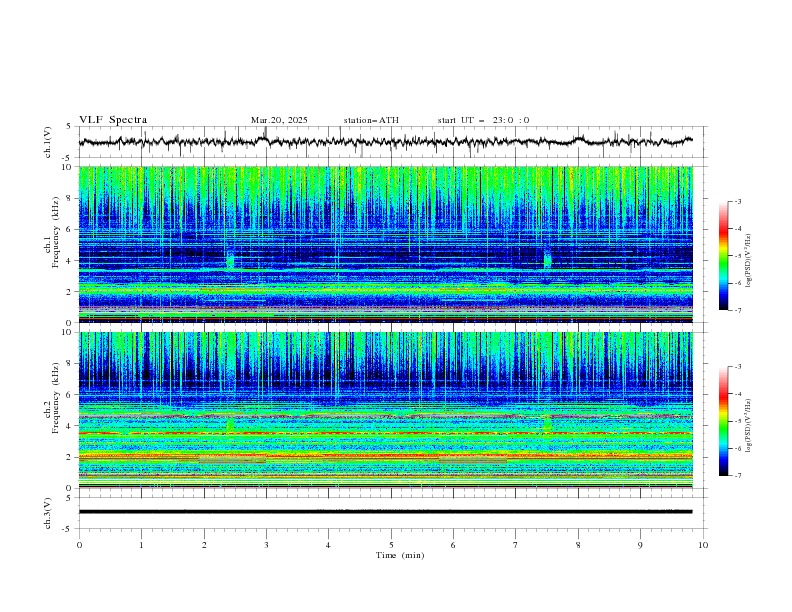The width and height of the screenshot is (792, 612).
Task: Click the "10" kHz tick of ch.2 spectrogram
Action: (x=69, y=332)
